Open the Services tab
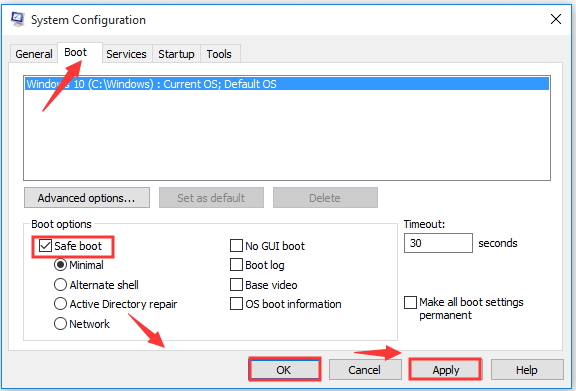 click(x=126, y=54)
